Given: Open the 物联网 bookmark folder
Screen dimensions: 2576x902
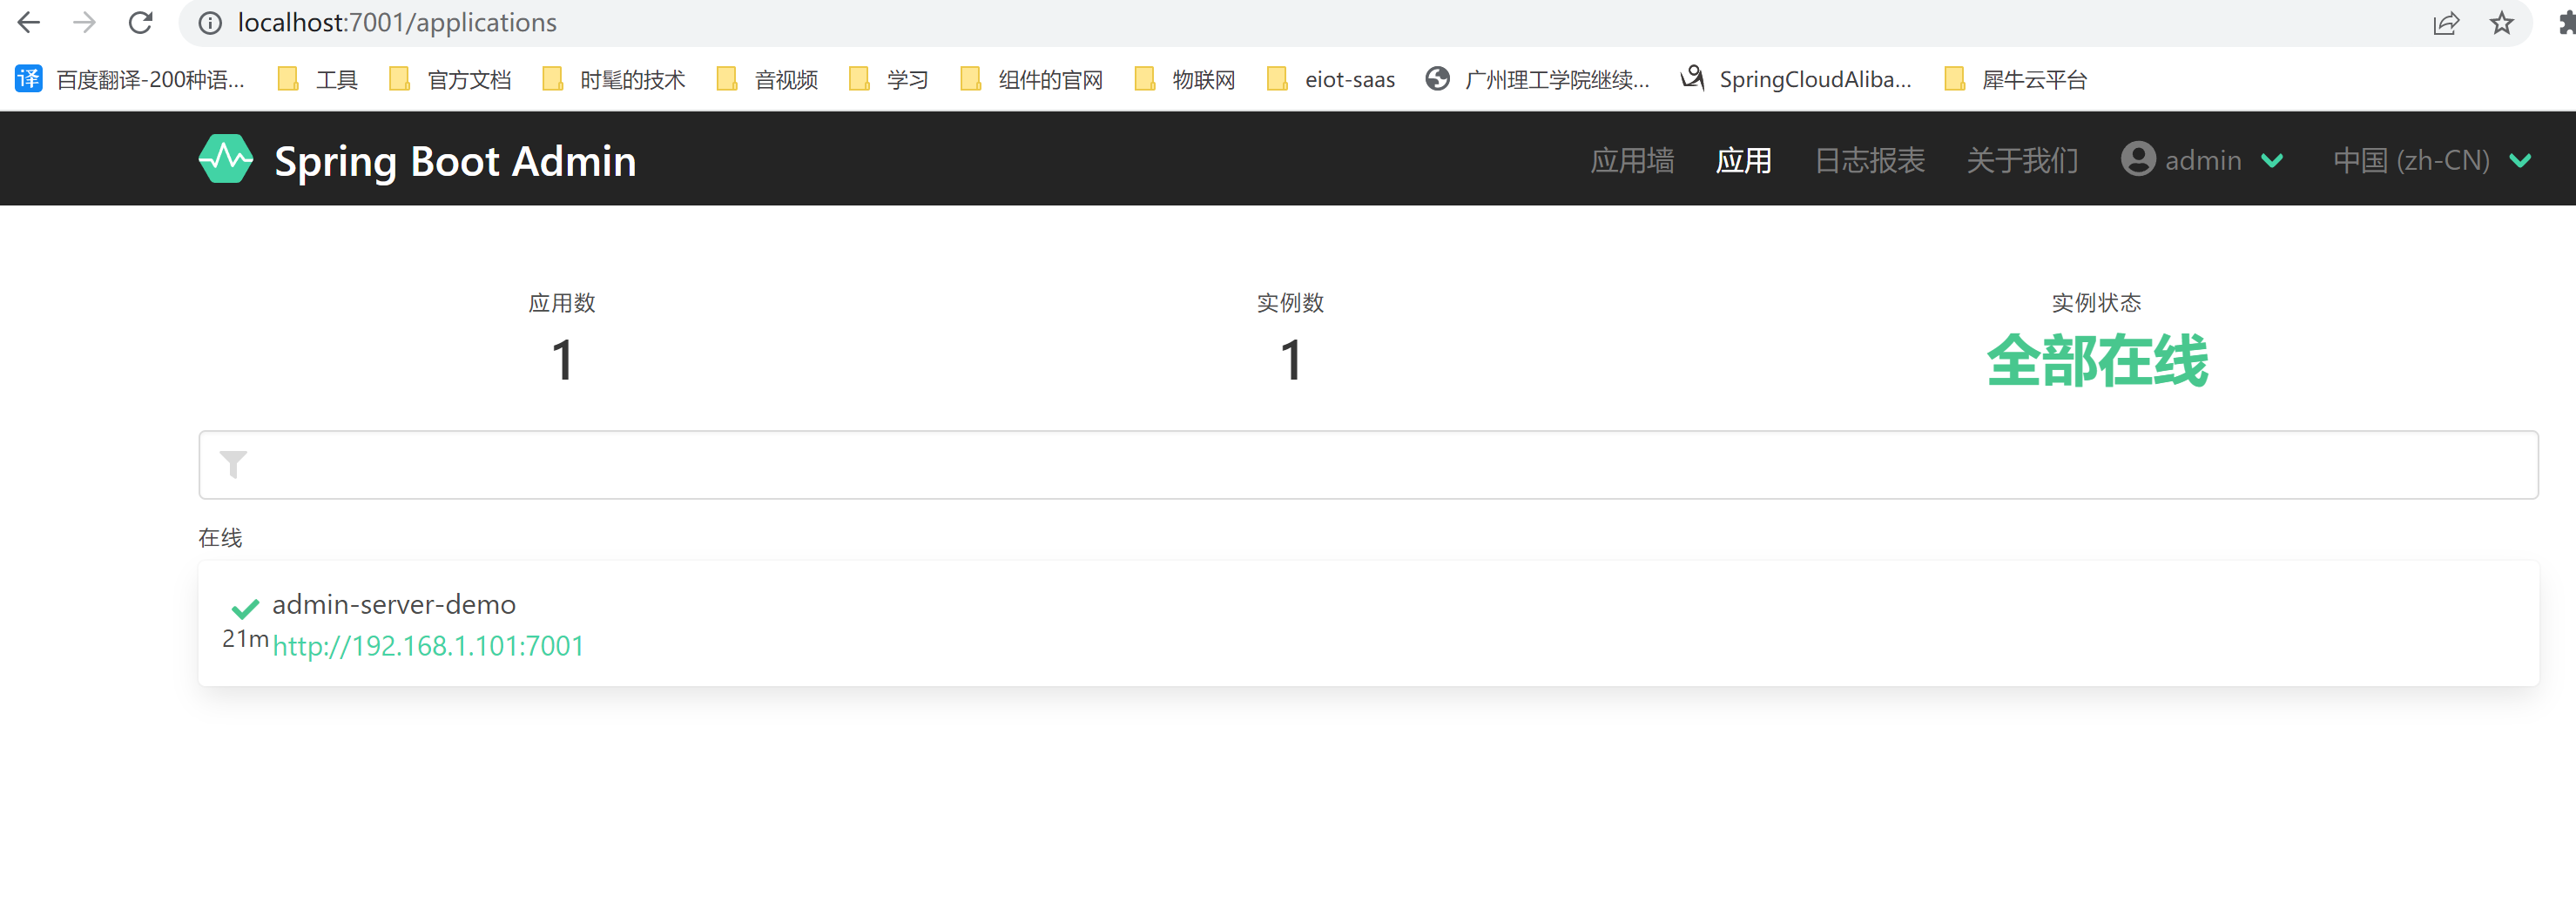Looking at the screenshot, I should point(1185,79).
